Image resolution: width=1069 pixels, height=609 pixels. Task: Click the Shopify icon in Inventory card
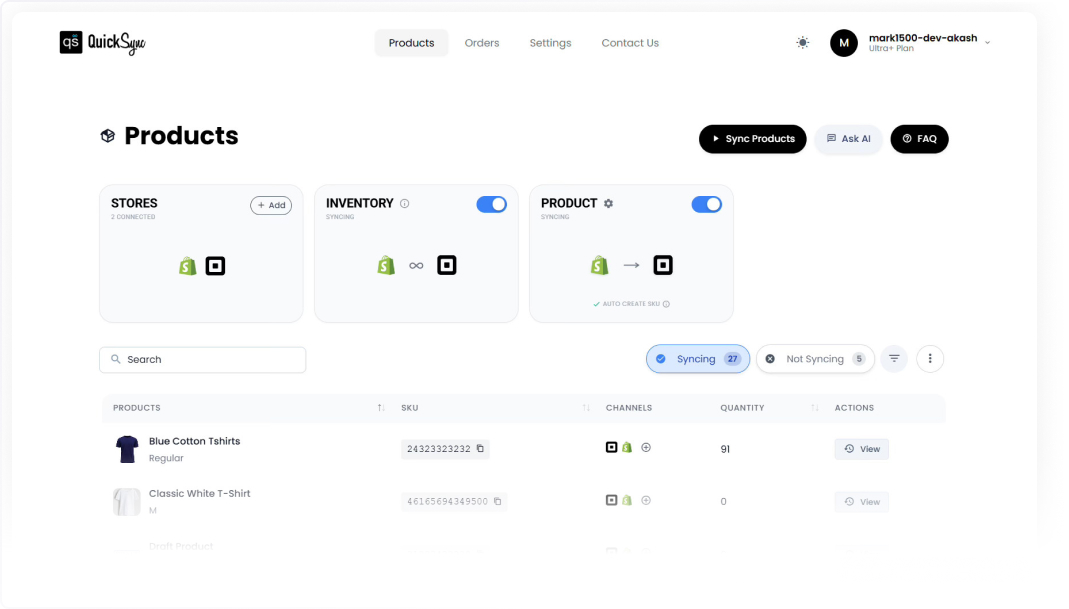pyautogui.click(x=386, y=265)
